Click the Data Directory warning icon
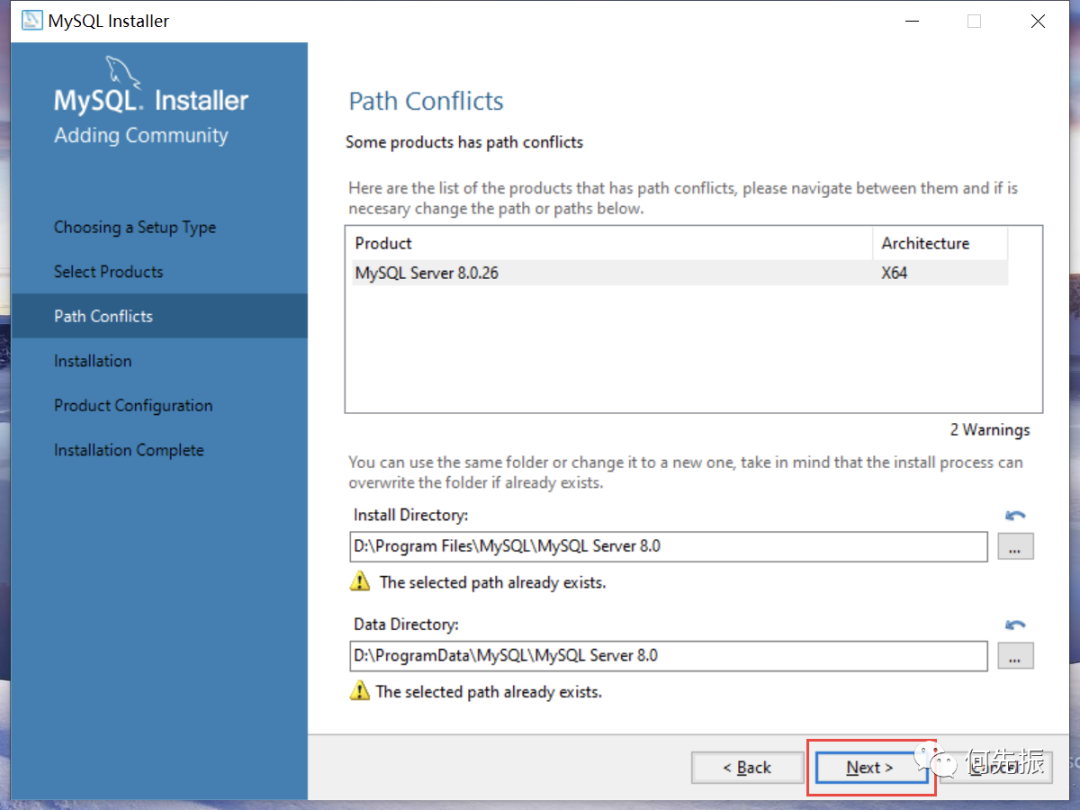The width and height of the screenshot is (1080, 810). coord(360,690)
